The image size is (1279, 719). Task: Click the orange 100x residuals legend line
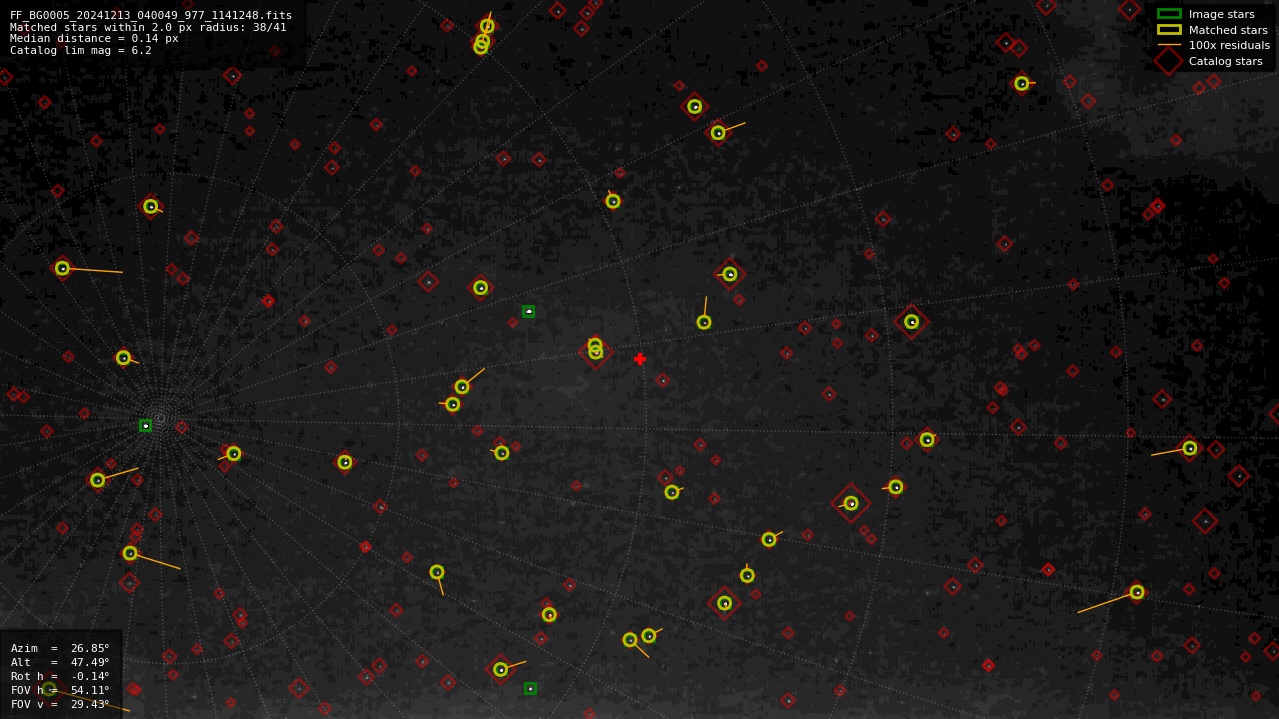(1169, 45)
